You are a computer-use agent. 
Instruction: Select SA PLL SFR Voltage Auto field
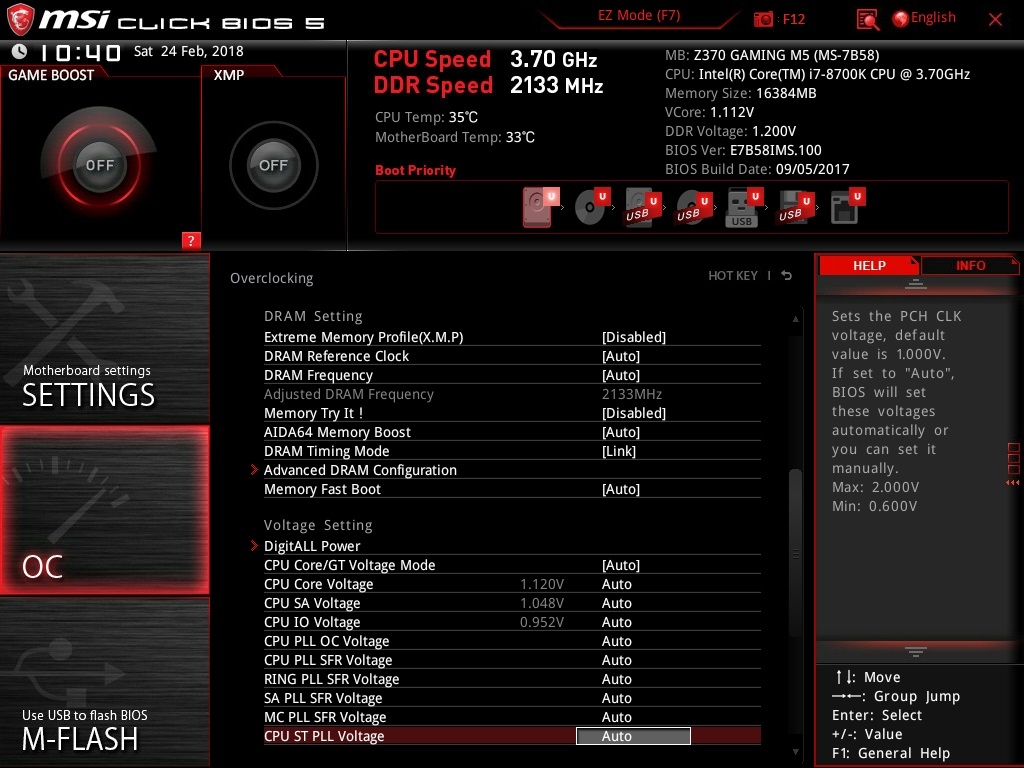coord(616,697)
